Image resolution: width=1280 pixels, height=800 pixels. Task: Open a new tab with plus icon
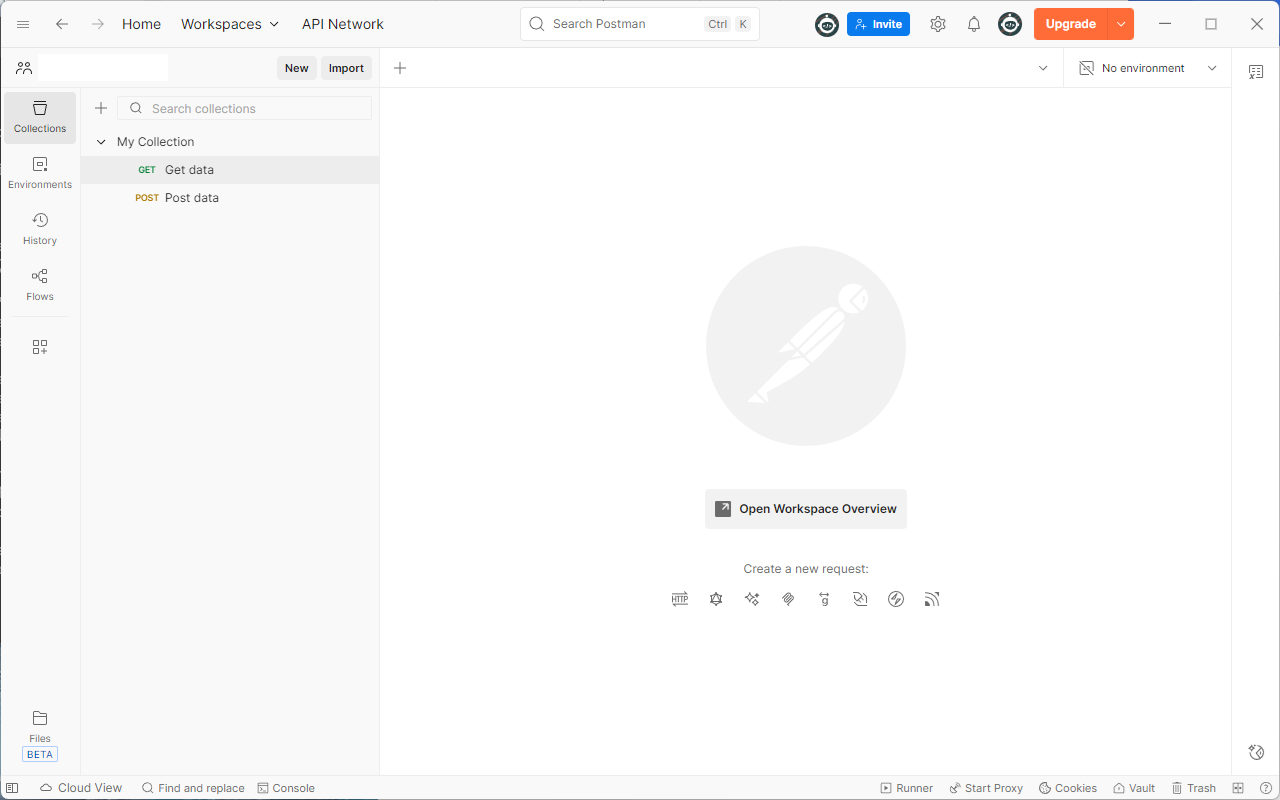(x=400, y=68)
